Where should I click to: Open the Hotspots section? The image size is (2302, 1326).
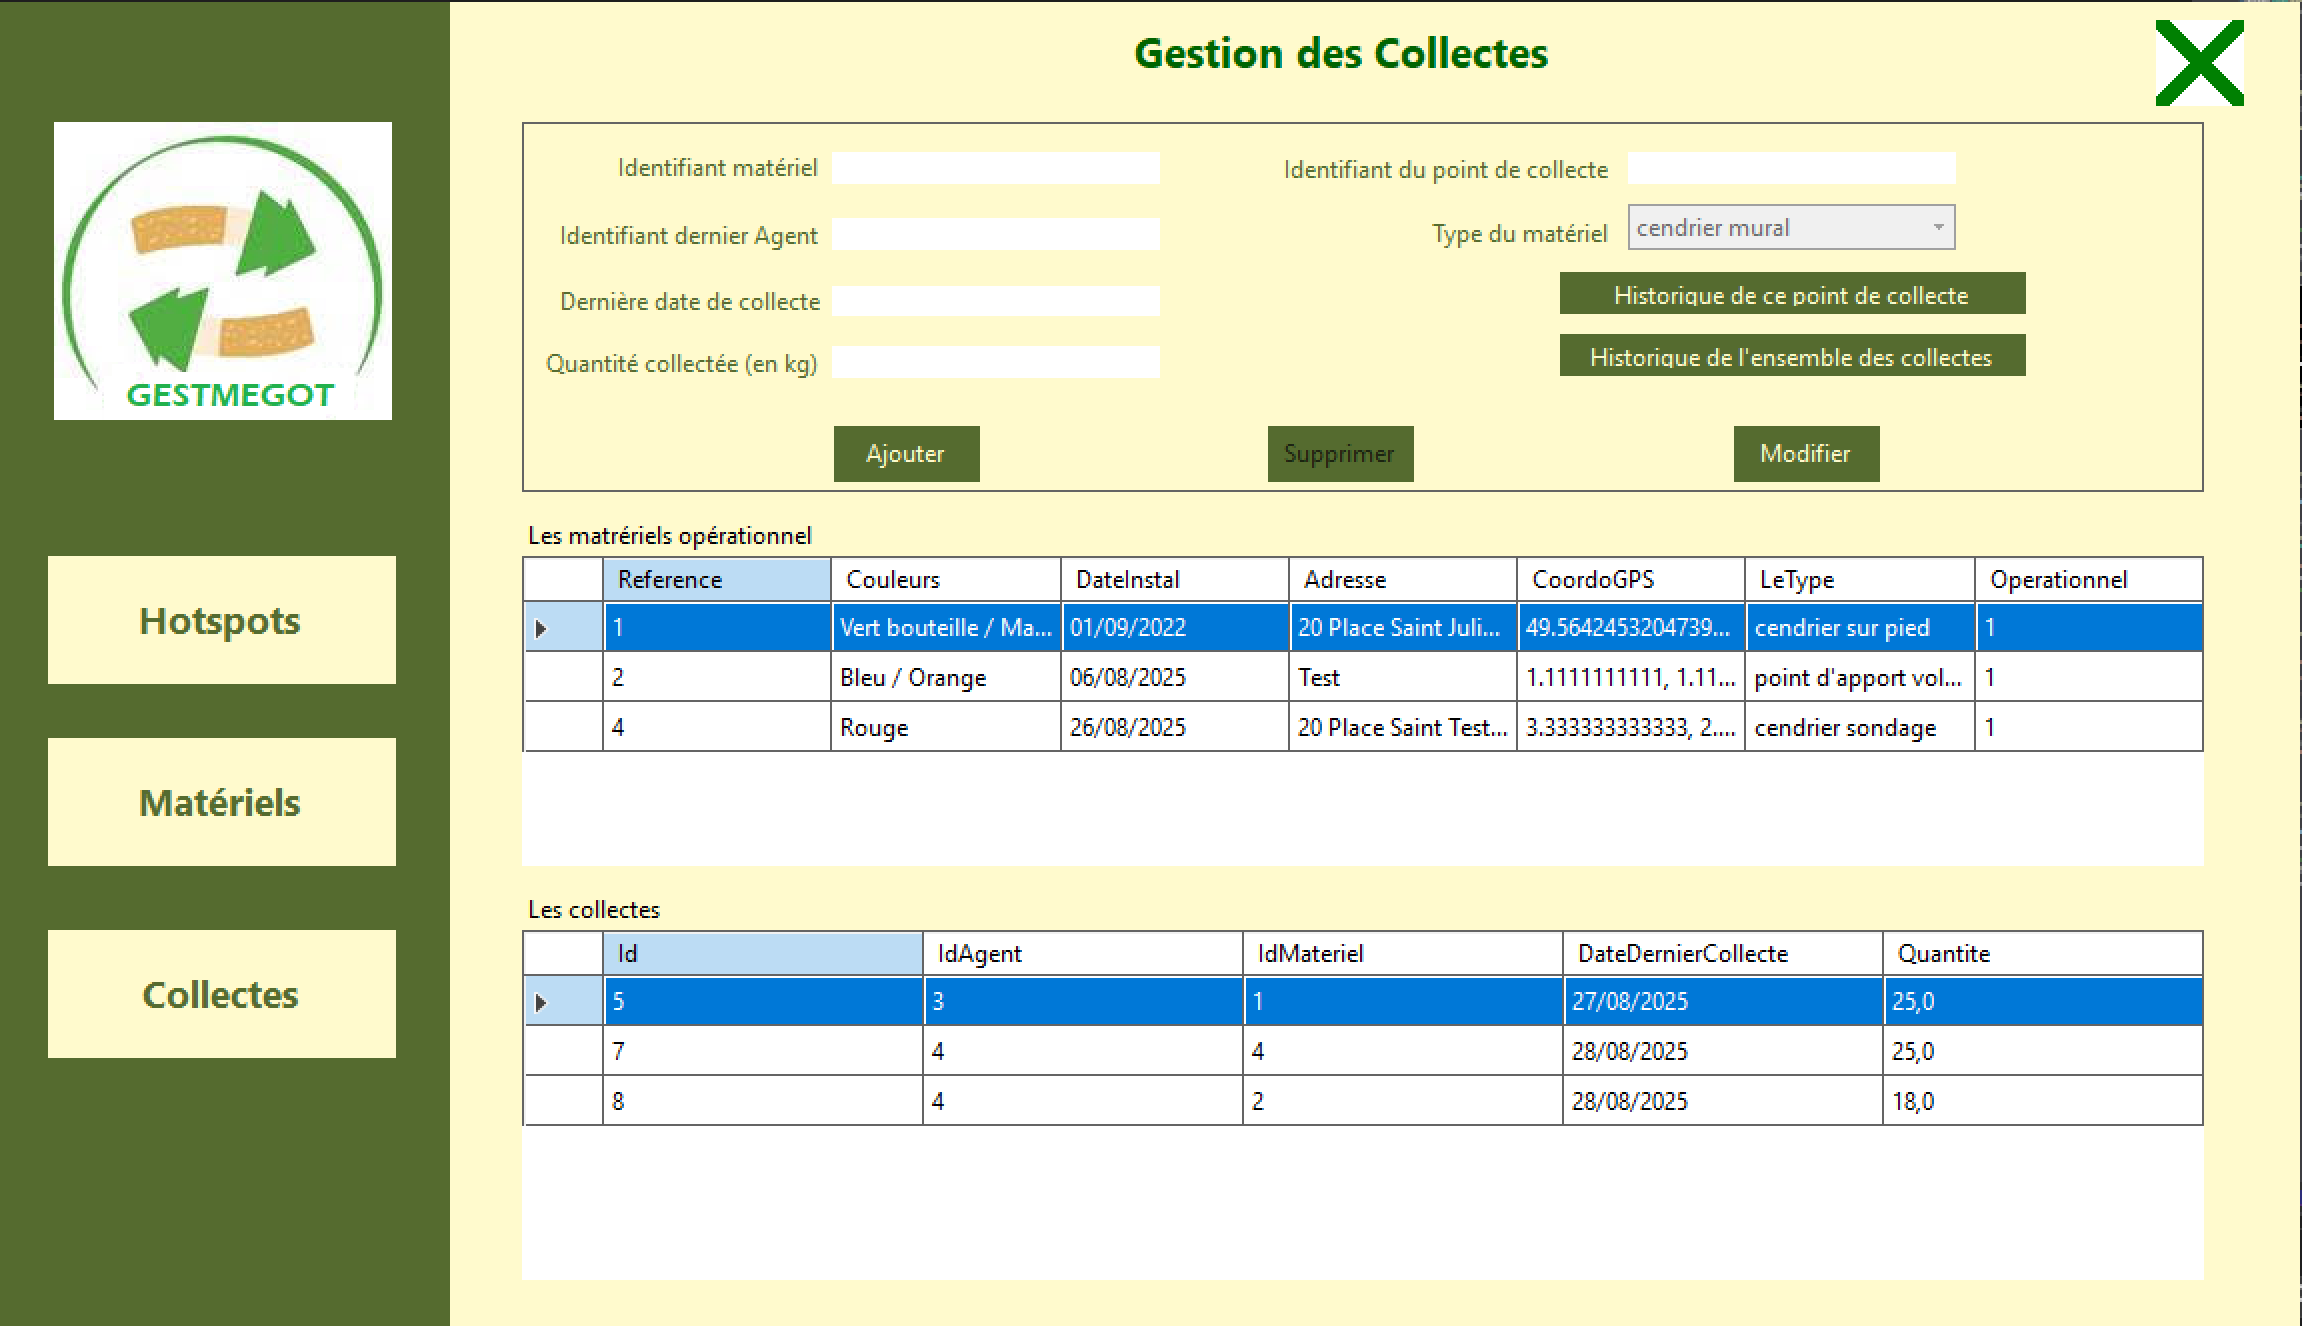click(x=221, y=621)
